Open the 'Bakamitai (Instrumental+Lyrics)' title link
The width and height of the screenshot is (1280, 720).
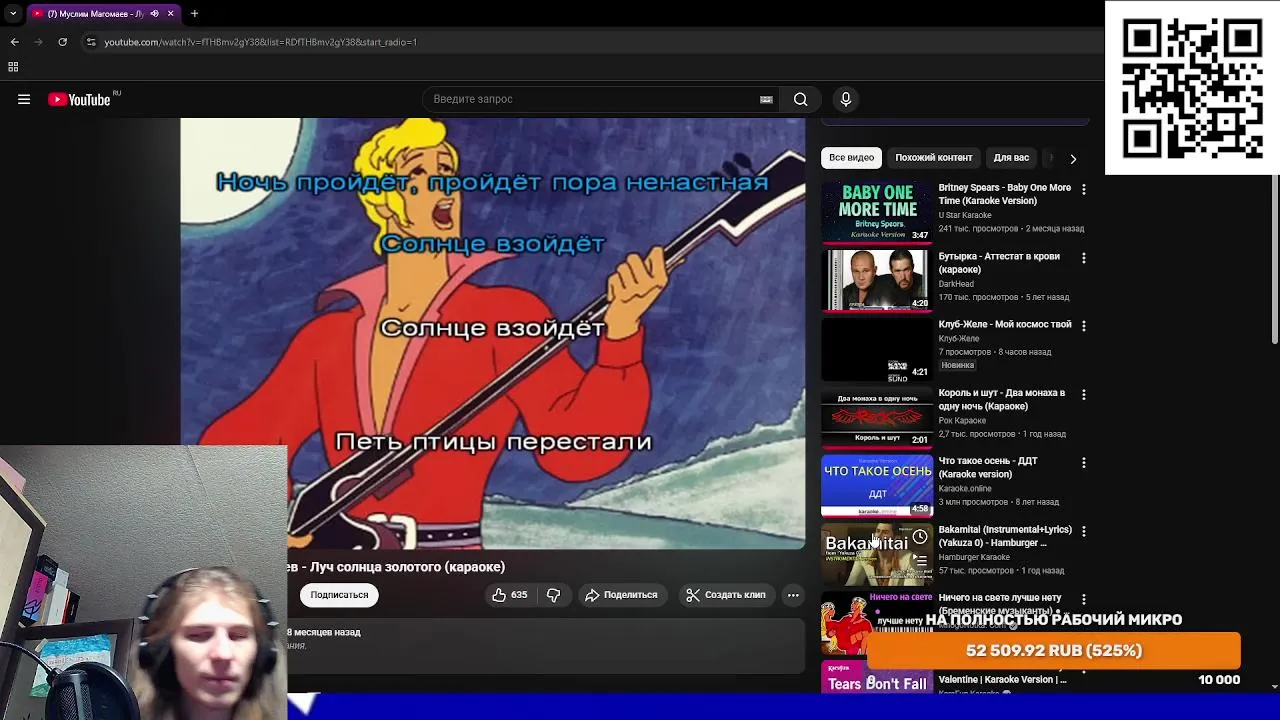point(1004,536)
